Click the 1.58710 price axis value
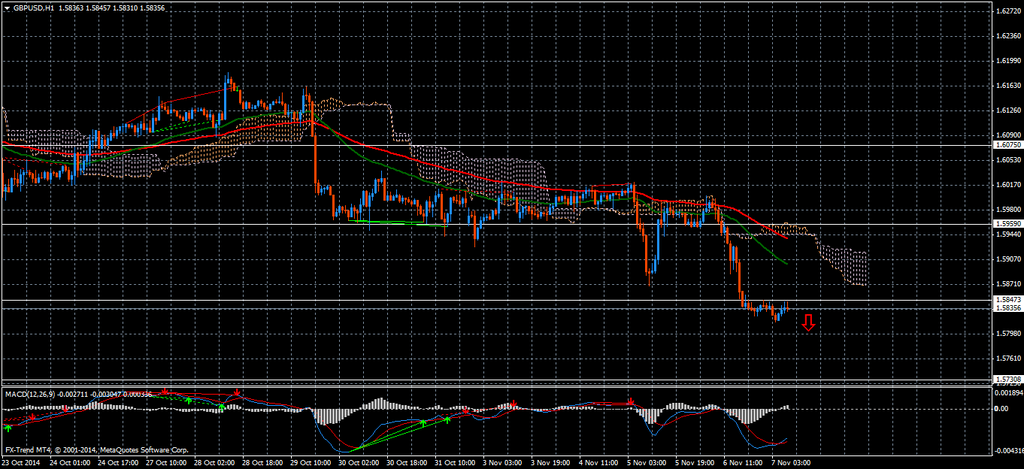The image size is (1024, 469). (1008, 283)
